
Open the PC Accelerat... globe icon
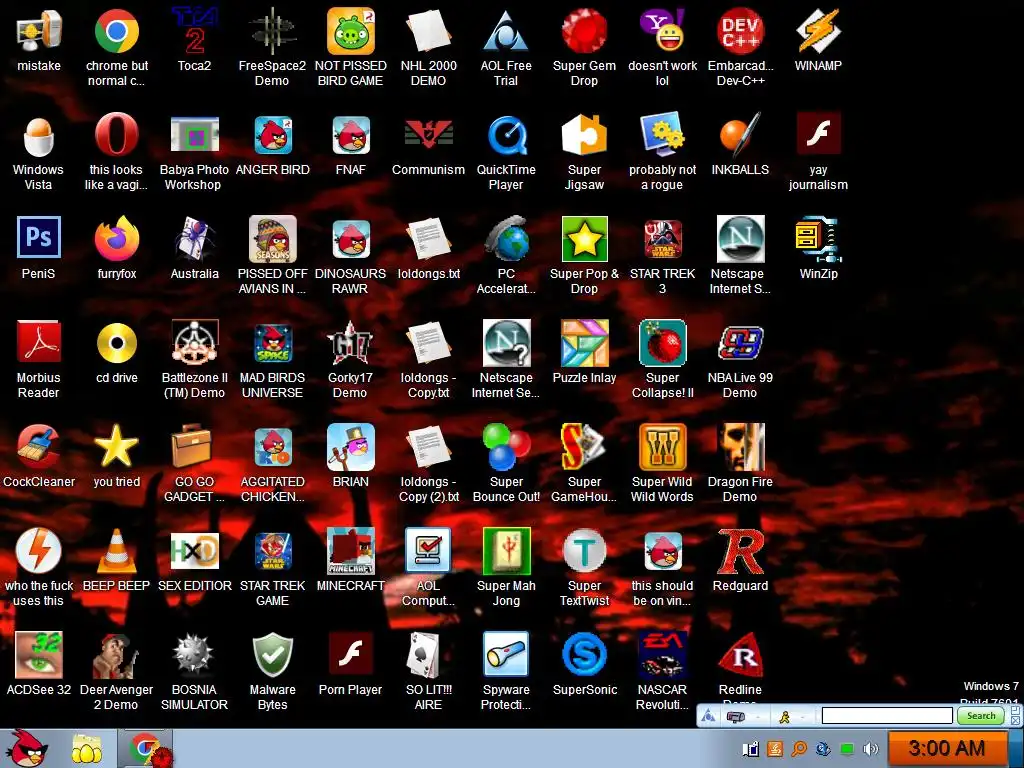coord(506,239)
